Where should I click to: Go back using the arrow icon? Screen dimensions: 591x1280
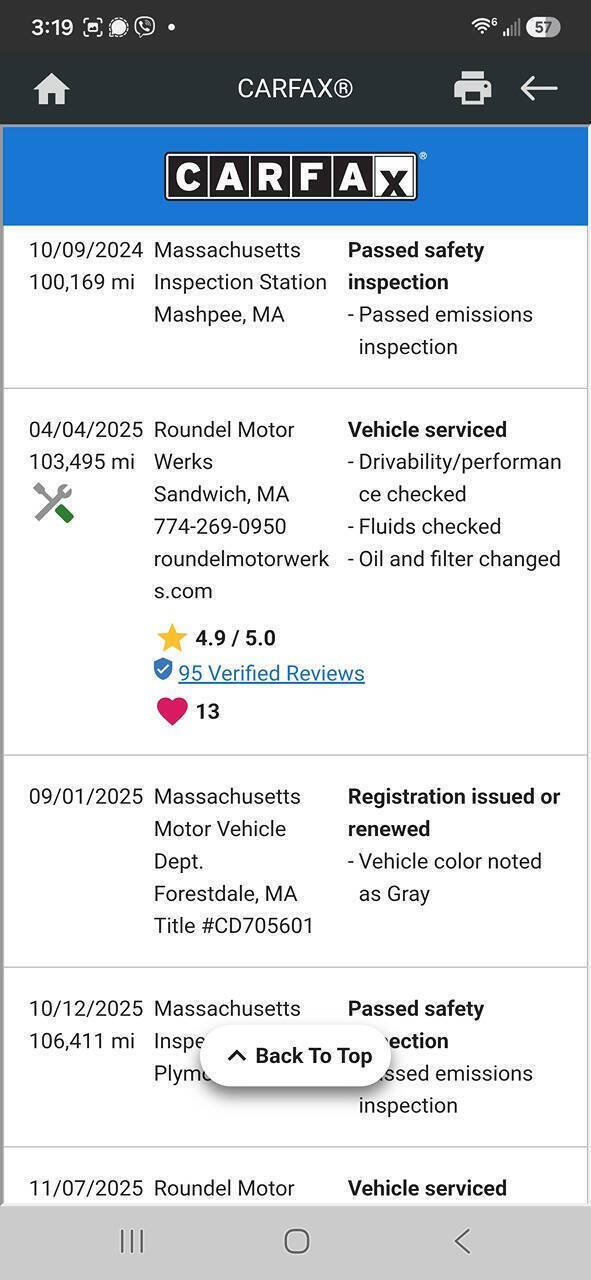538,88
